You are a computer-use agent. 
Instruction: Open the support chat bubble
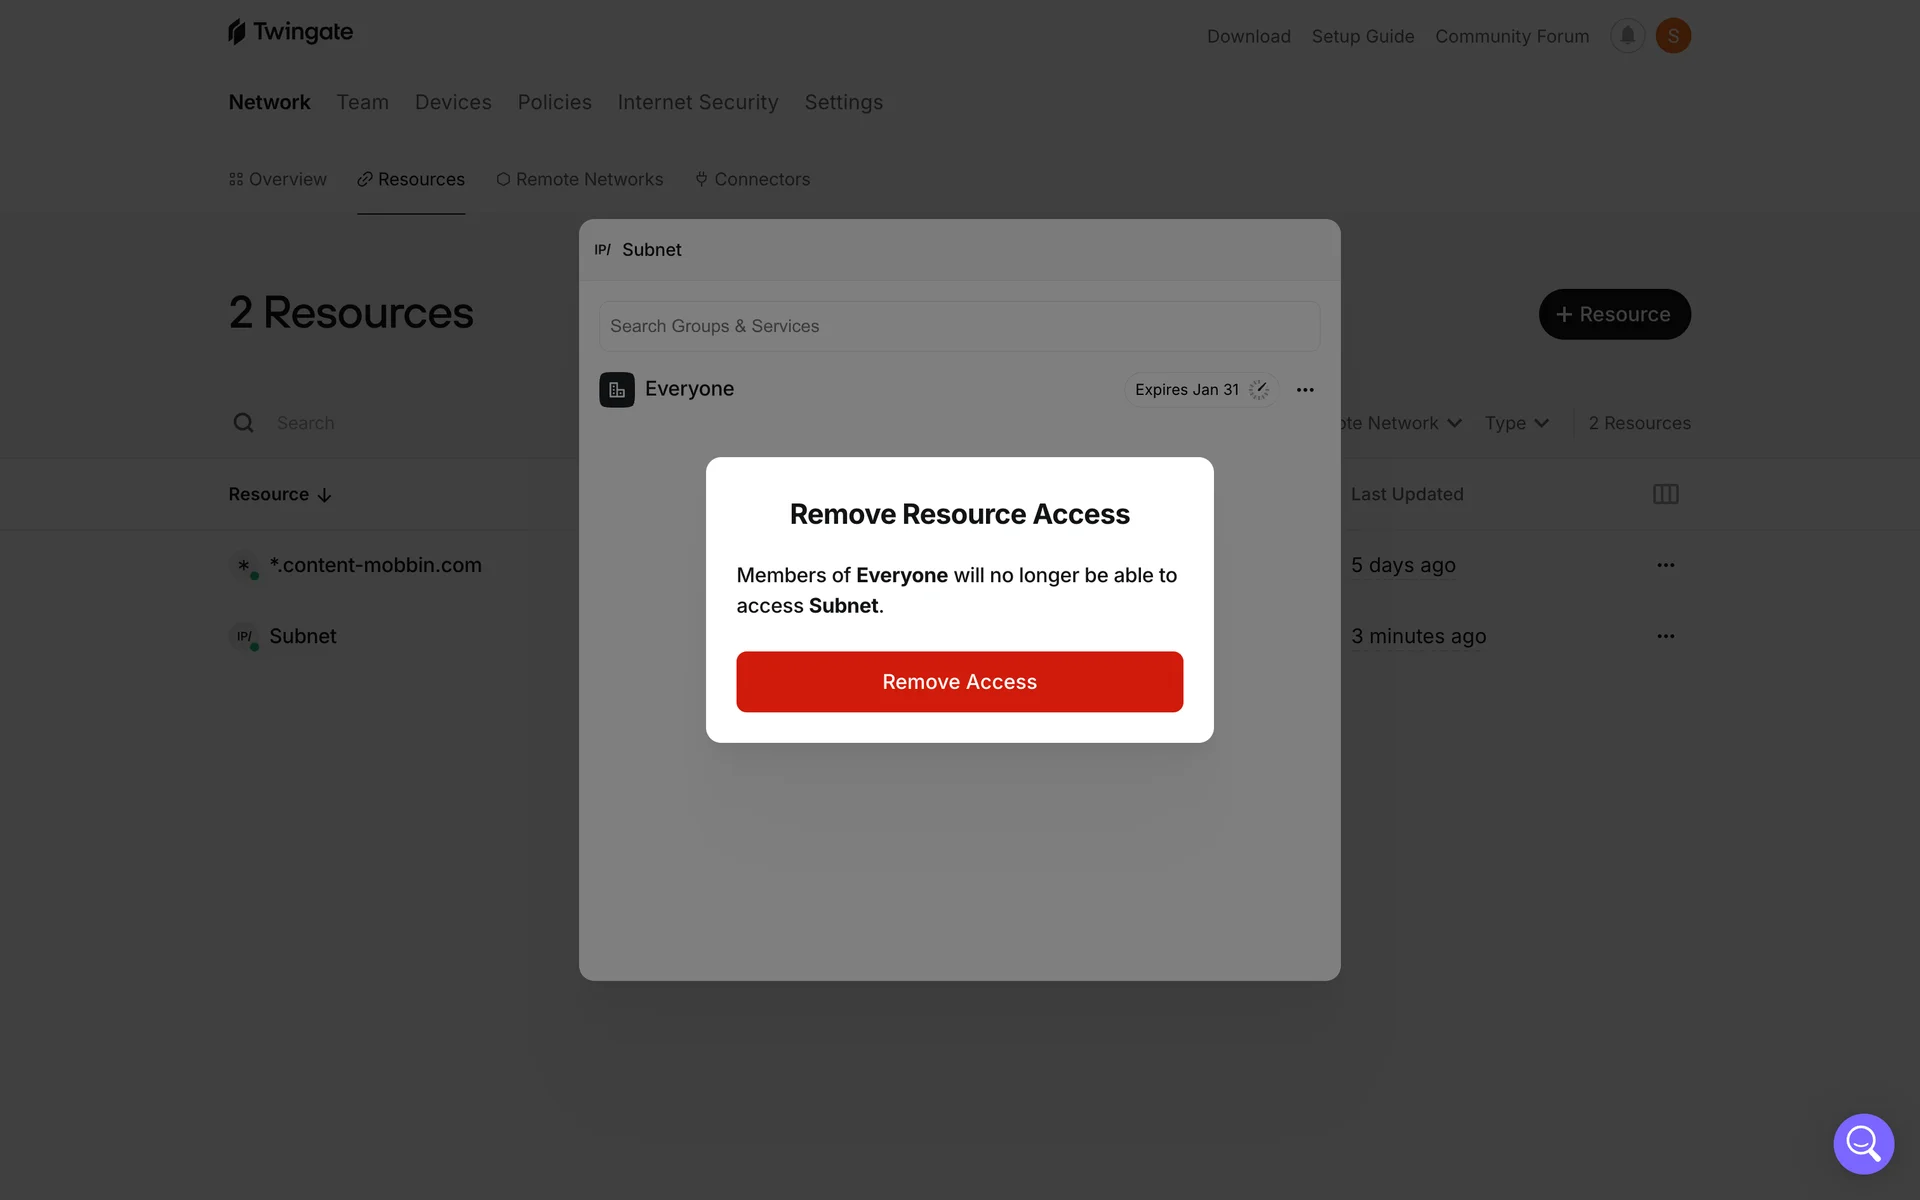(x=1863, y=1143)
